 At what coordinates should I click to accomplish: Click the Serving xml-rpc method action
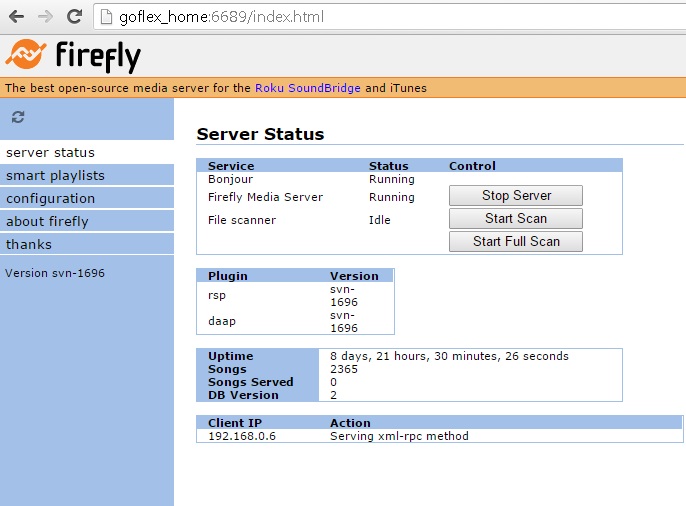click(x=399, y=436)
